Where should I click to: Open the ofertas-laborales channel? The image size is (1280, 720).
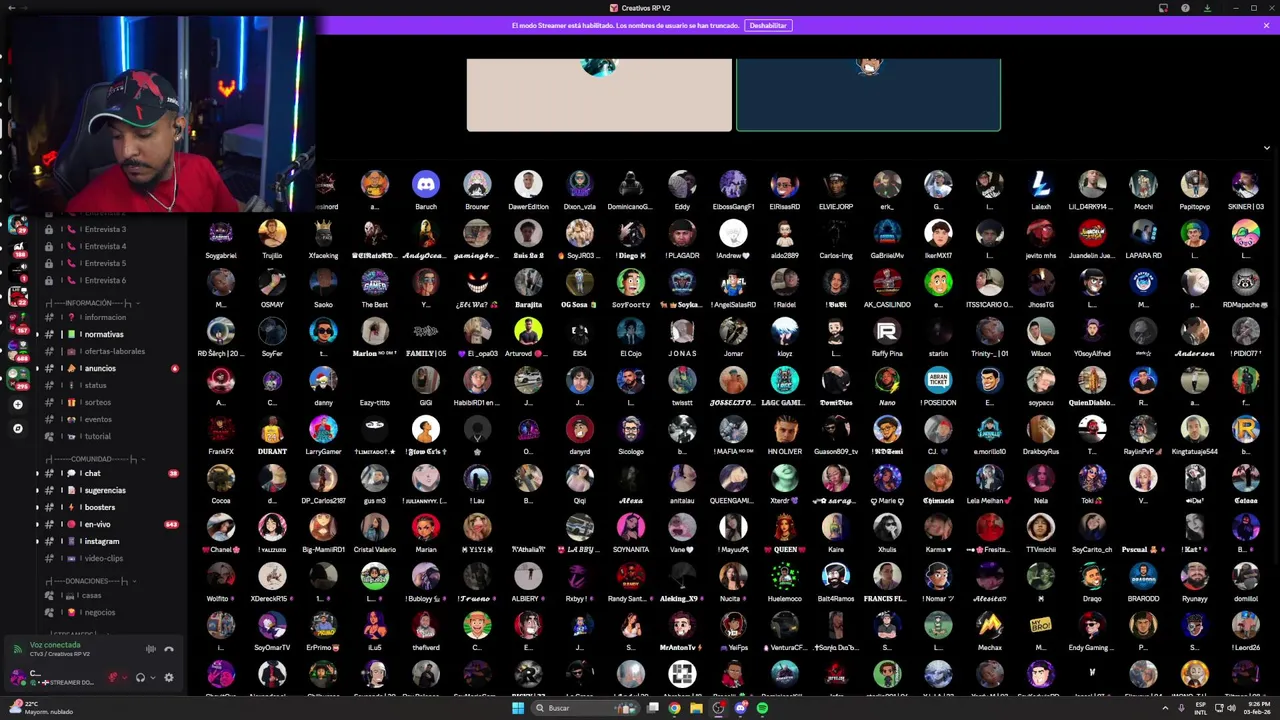click(105, 351)
